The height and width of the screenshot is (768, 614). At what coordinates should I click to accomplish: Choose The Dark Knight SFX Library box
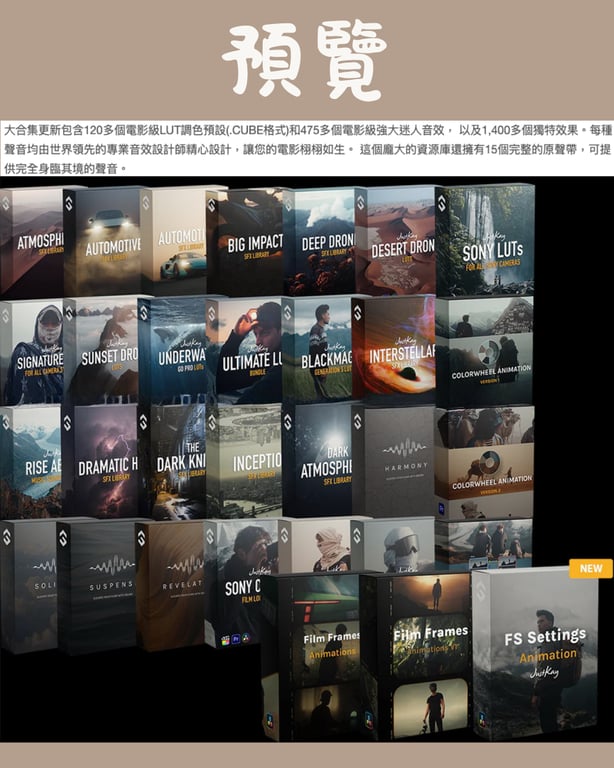coord(172,461)
